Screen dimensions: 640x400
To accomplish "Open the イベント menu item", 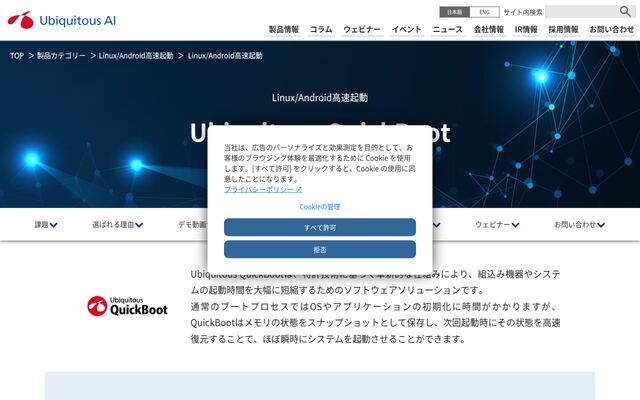I will click(x=407, y=29).
